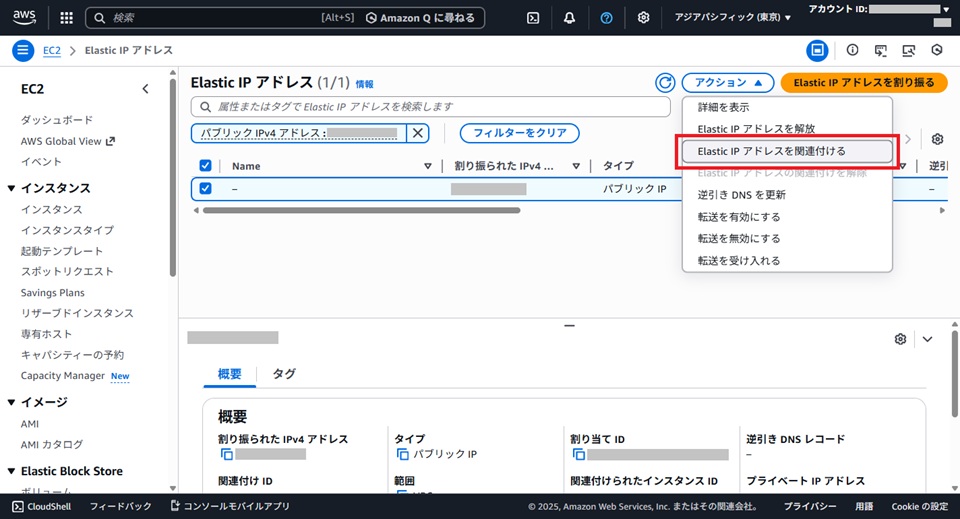Click the blue highlighted panel icon in breadcrumb bar
Viewport: 960px width, 519px height.
pos(817,50)
